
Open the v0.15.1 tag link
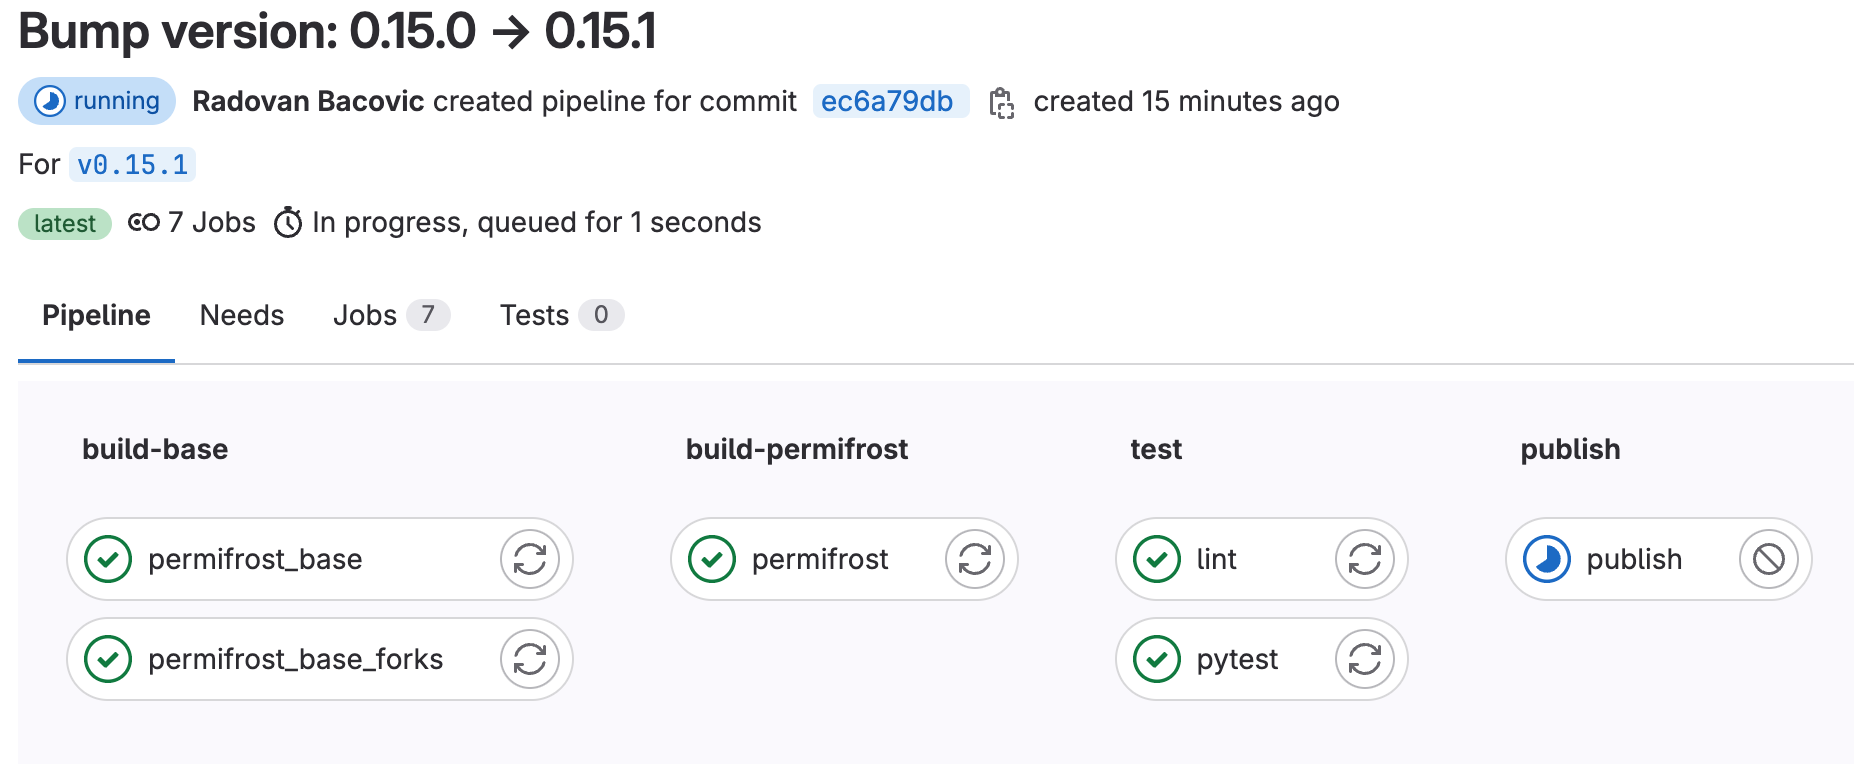(x=132, y=164)
